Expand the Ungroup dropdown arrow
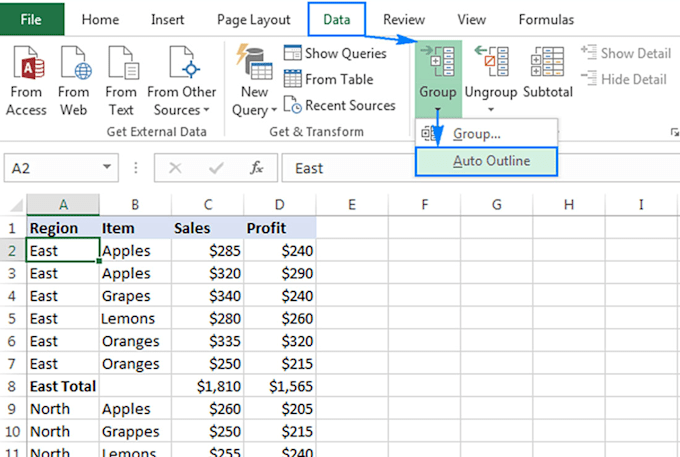Viewport: 680px width, 457px height. pyautogui.click(x=490, y=108)
